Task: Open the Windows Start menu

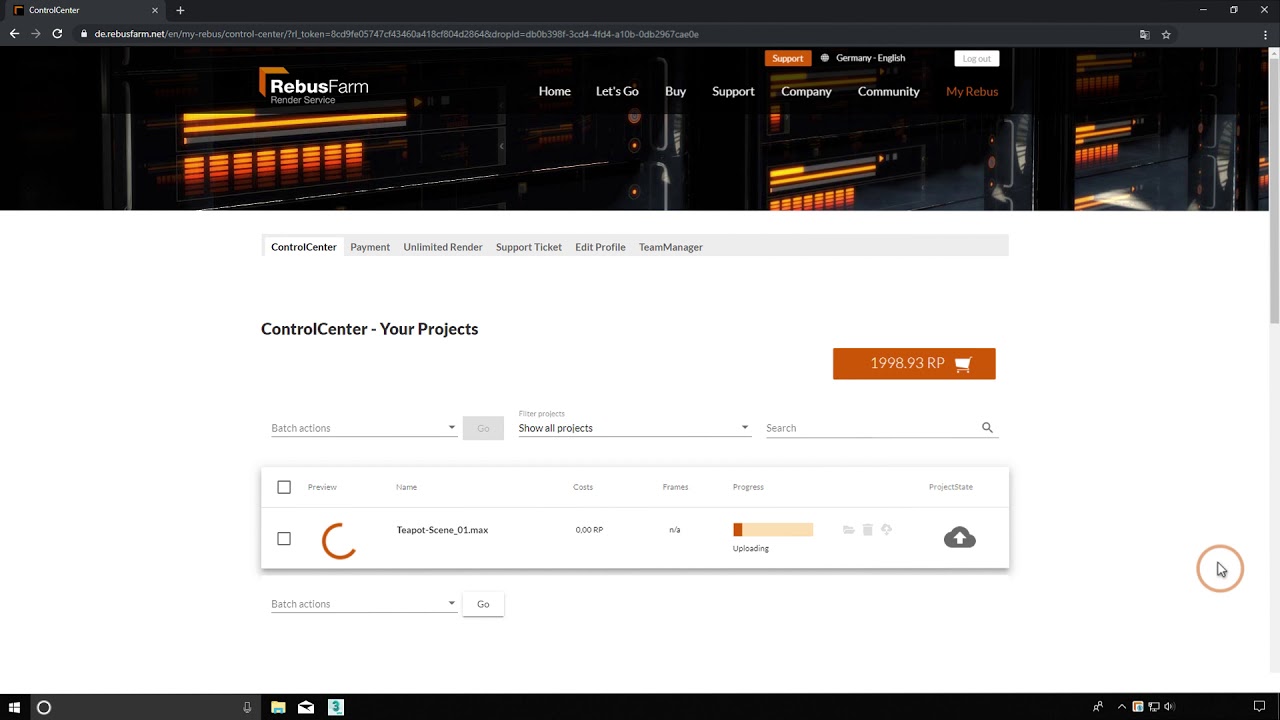Action: pos(14,707)
